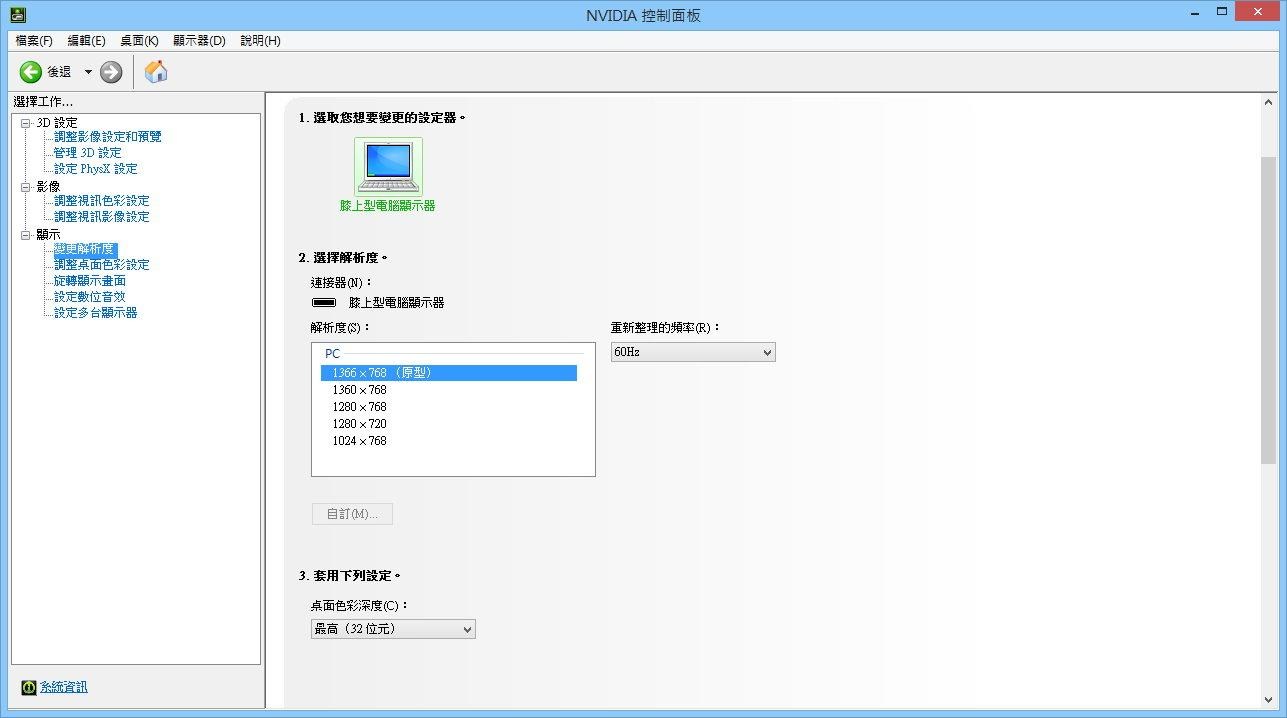Open the 最高 (32 位元) color depth dropdown
Screen dimensions: 1287x718
tap(393, 629)
